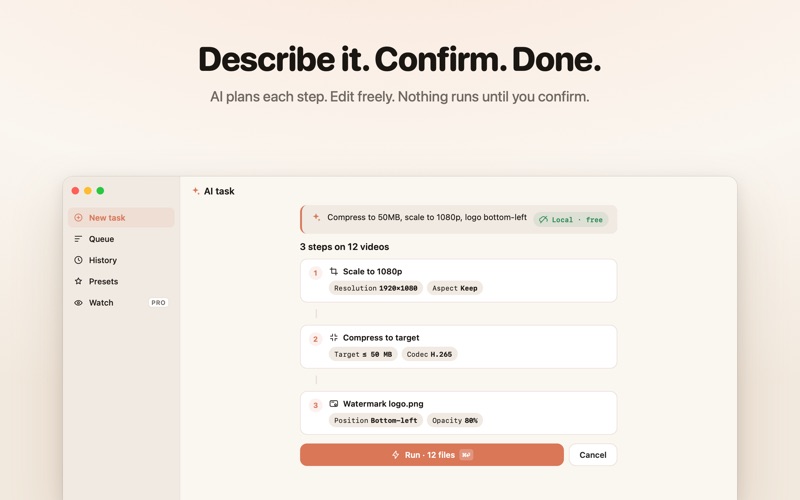Screen dimensions: 800x500
Task: Click the Presets star icon
Action: coord(78,281)
